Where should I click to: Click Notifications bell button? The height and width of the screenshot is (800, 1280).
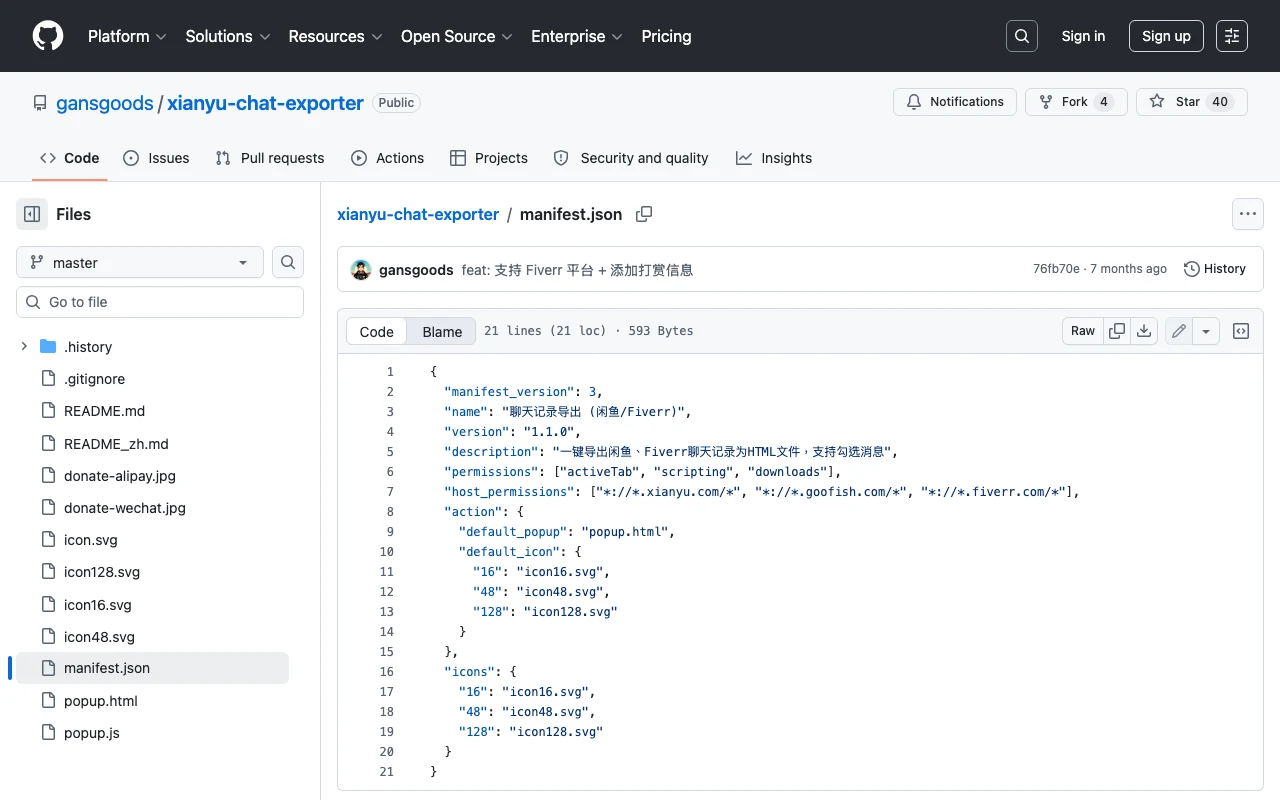955,102
